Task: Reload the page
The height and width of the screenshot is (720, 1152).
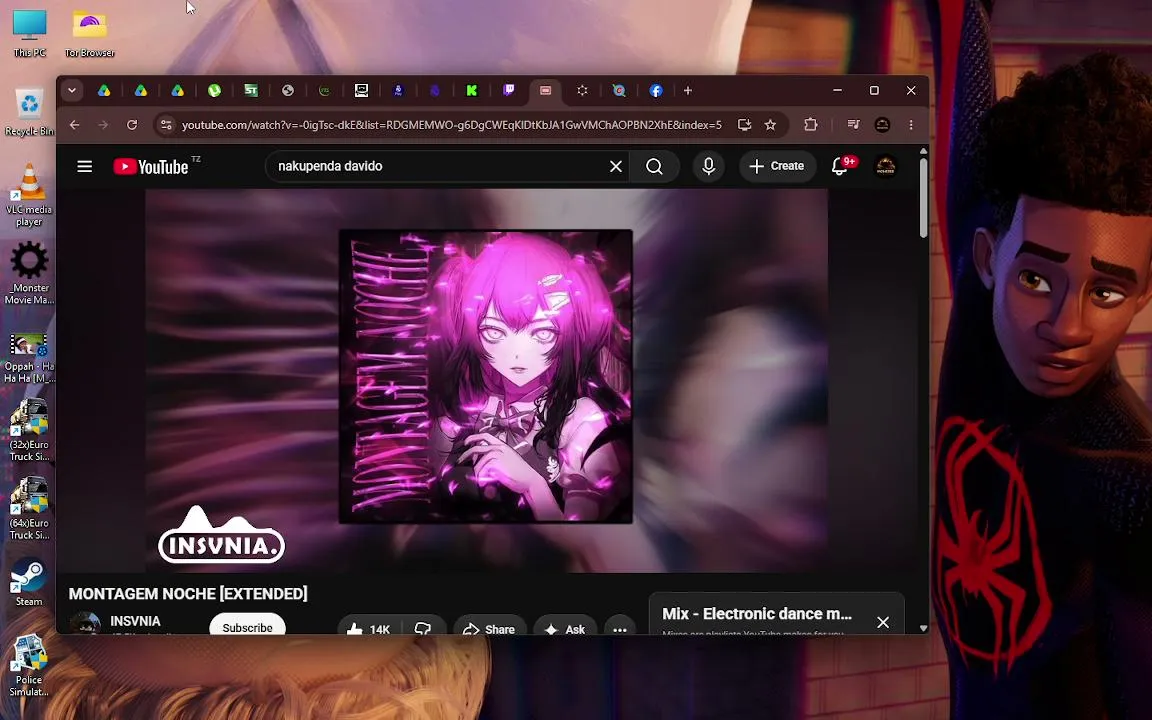Action: pyautogui.click(x=132, y=125)
